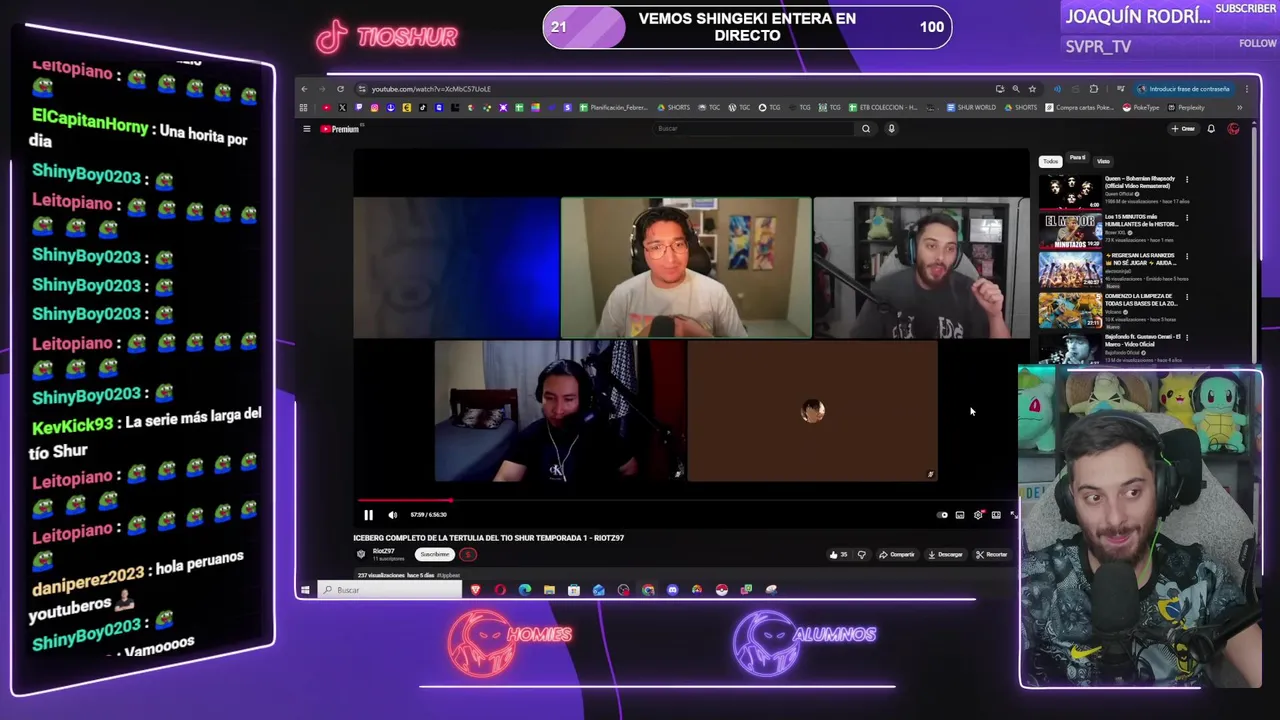Open the Compra cartas Poke bookmark
Image resolution: width=1280 pixels, height=720 pixels.
[1079, 108]
